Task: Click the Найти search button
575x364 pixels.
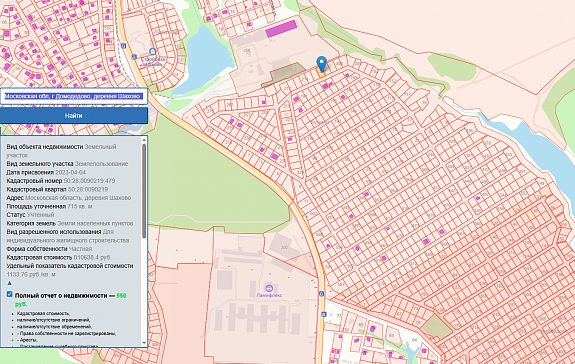Action: [73, 115]
